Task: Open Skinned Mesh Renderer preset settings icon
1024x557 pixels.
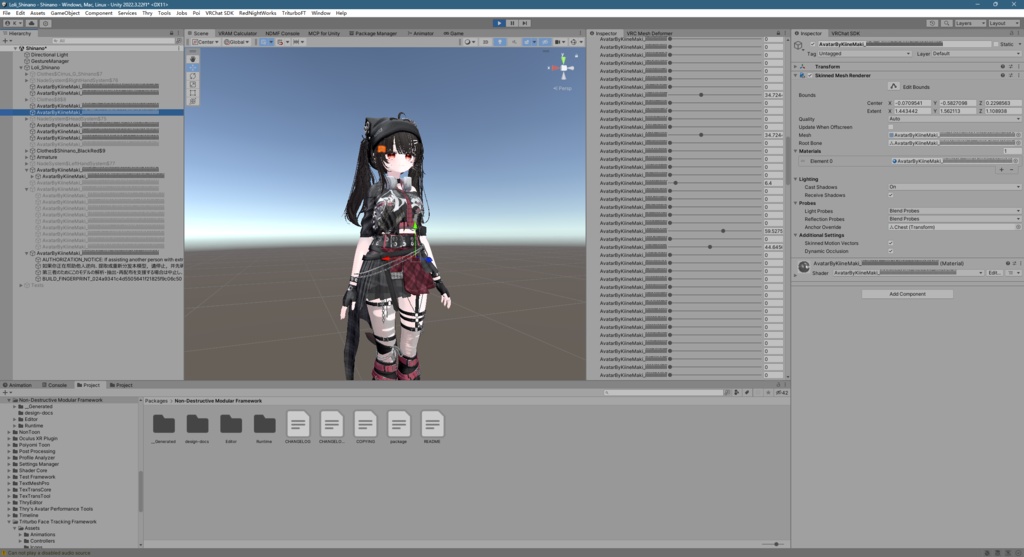Action: point(1010,75)
